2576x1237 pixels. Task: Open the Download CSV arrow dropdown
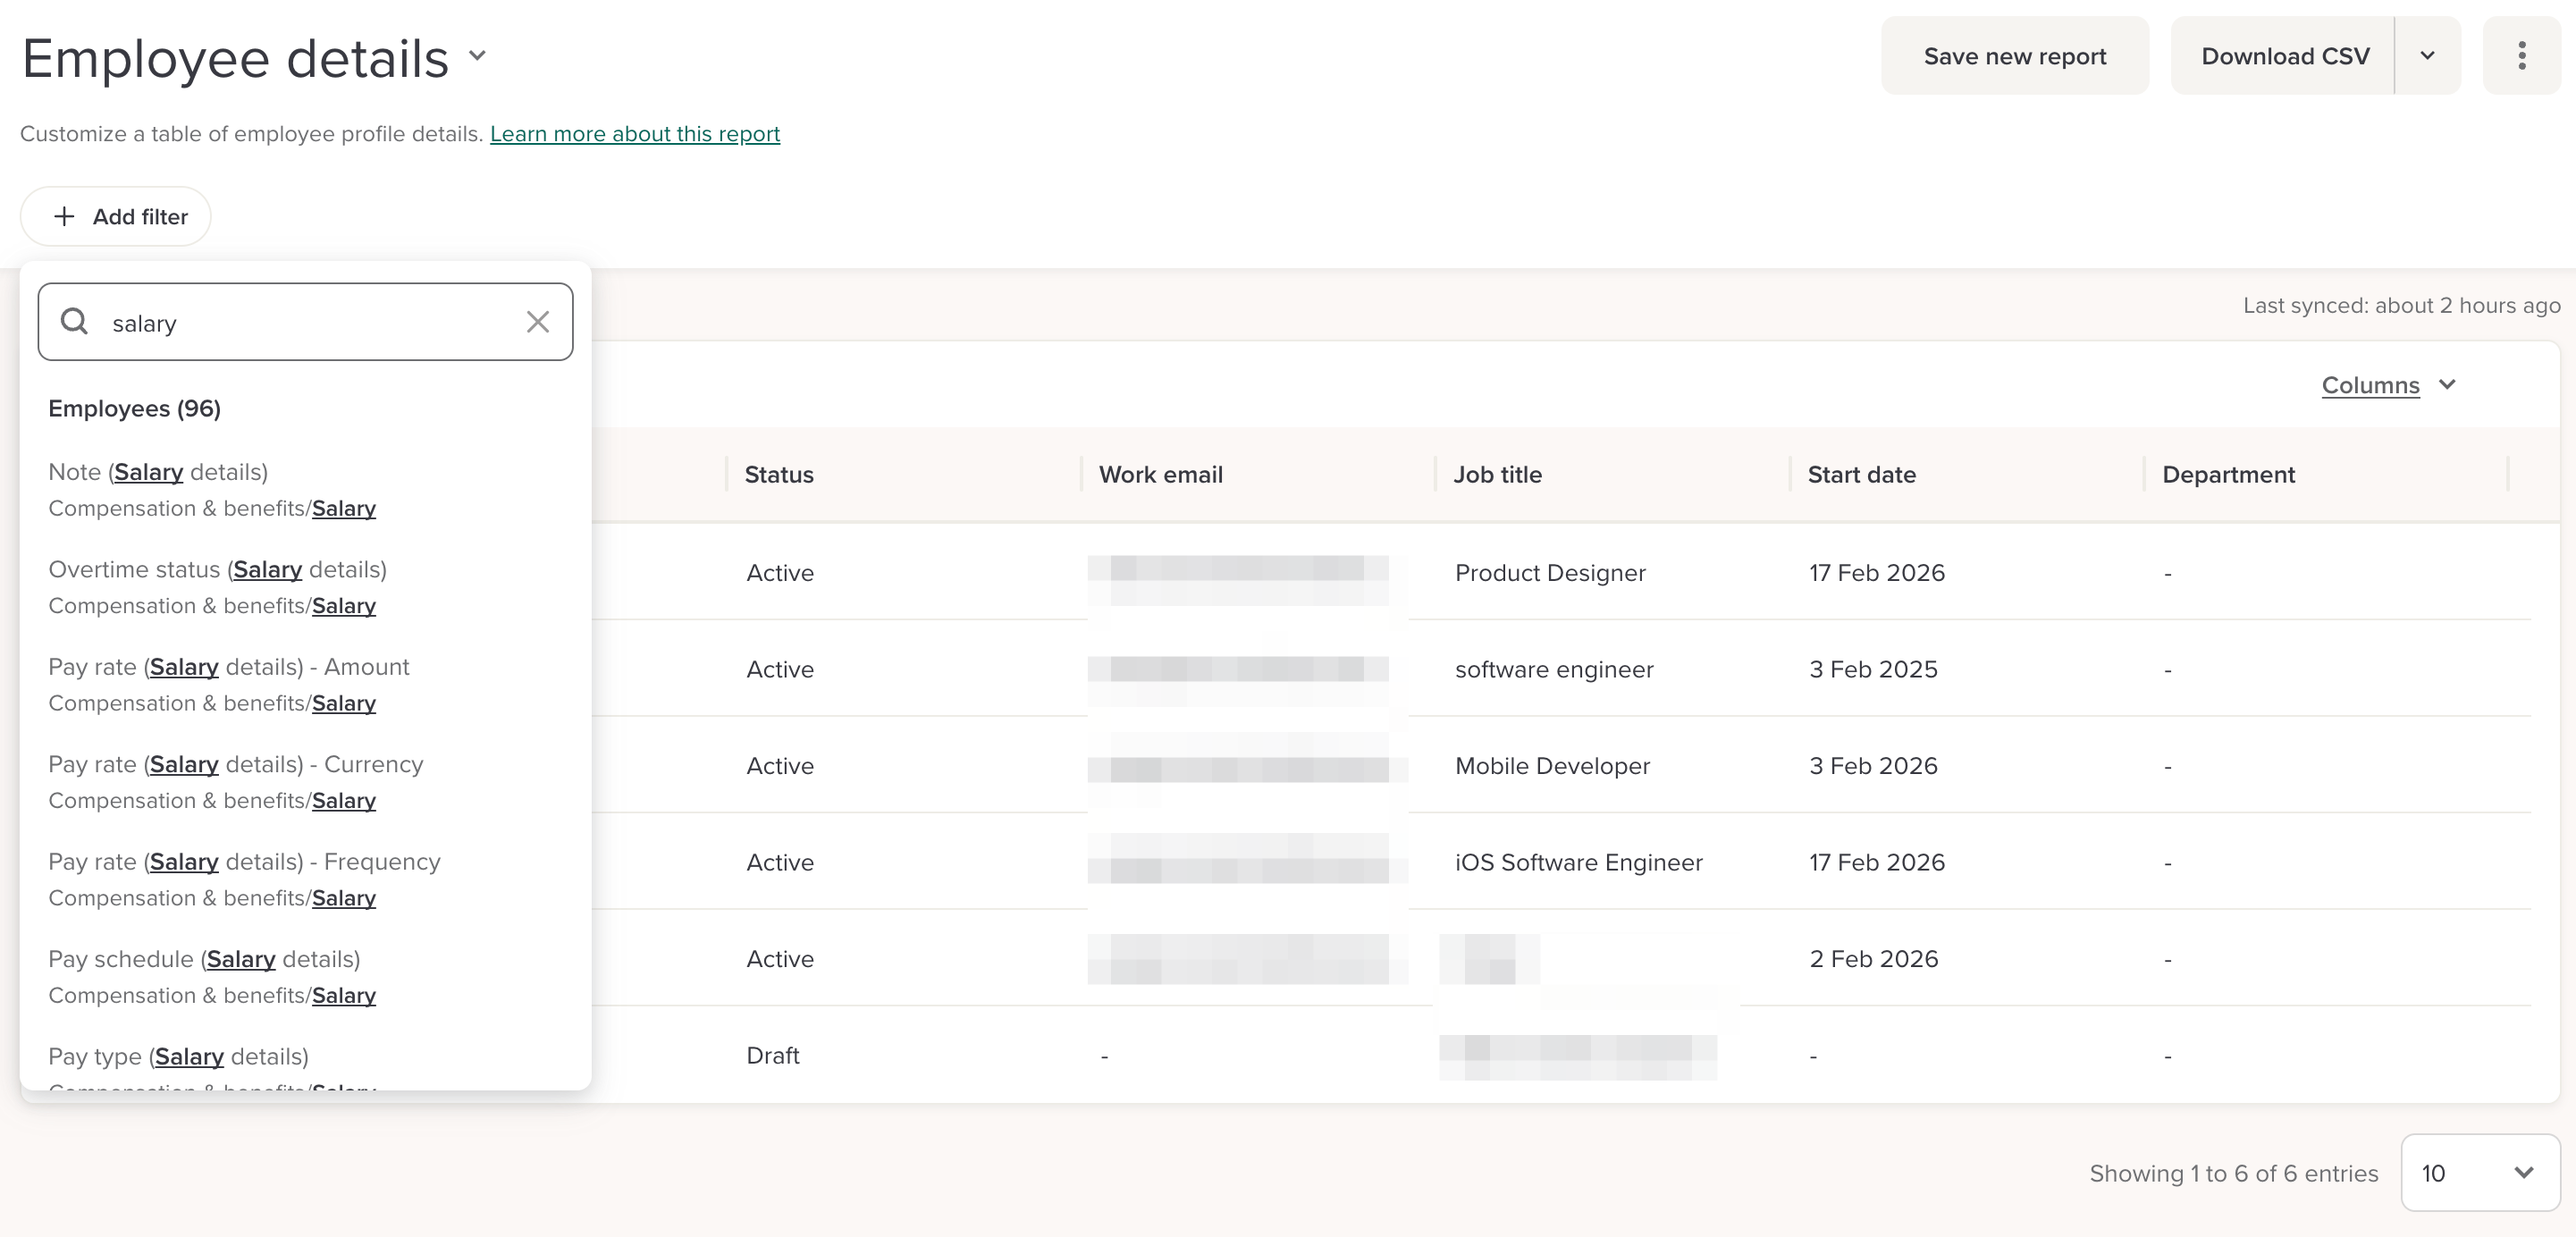(2427, 56)
